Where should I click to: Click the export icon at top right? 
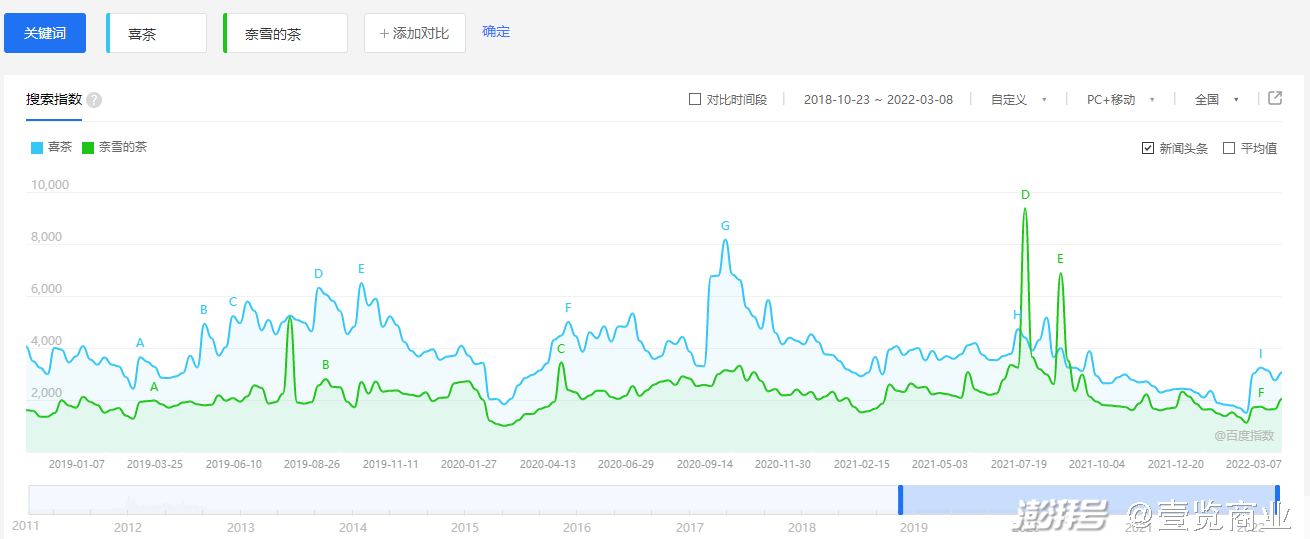(1275, 98)
